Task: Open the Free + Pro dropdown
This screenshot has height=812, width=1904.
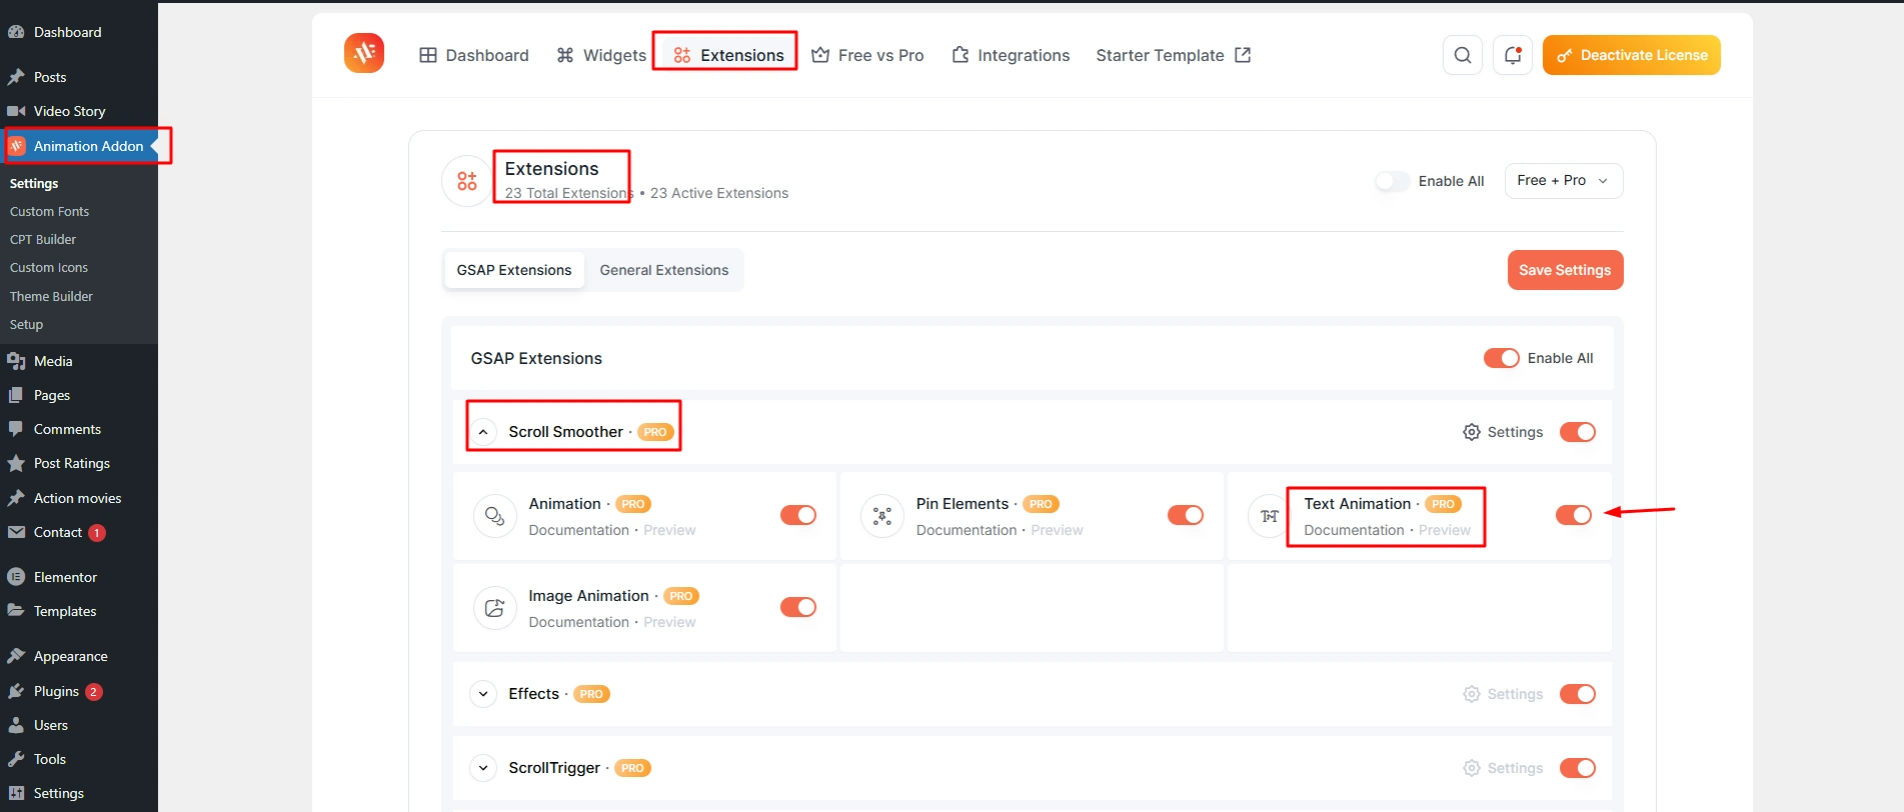Action: 1563,181
